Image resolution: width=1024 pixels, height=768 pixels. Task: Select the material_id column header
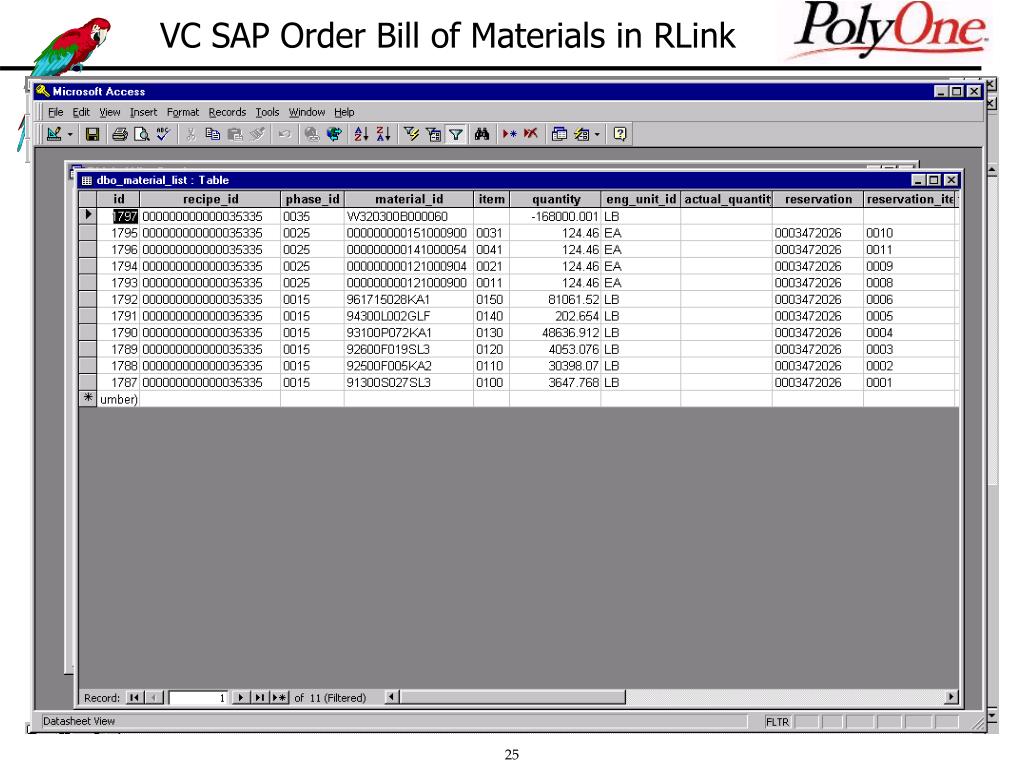coord(409,199)
